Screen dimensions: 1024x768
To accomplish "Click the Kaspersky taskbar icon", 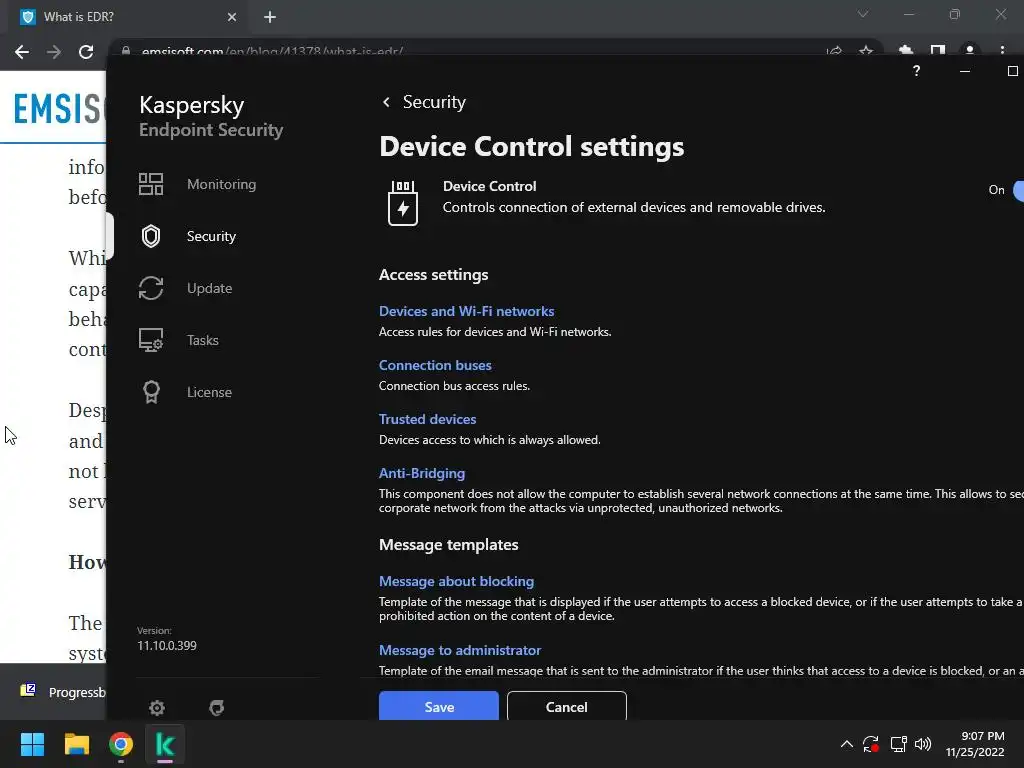I will [x=165, y=744].
